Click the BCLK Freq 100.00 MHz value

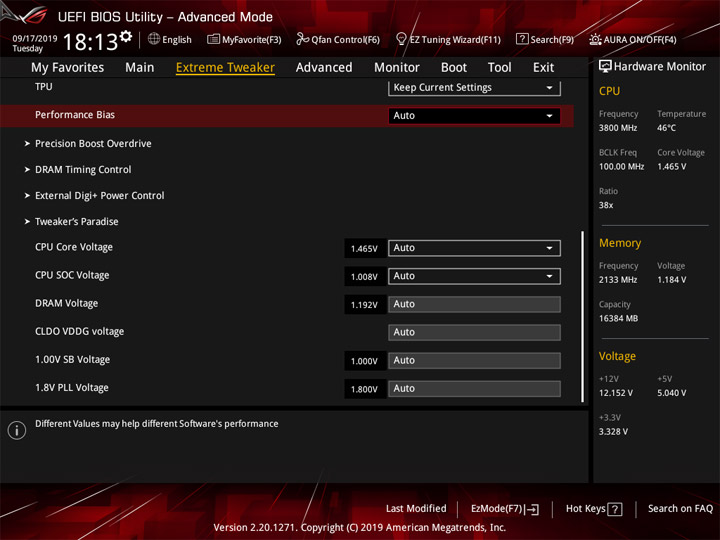click(x=621, y=167)
